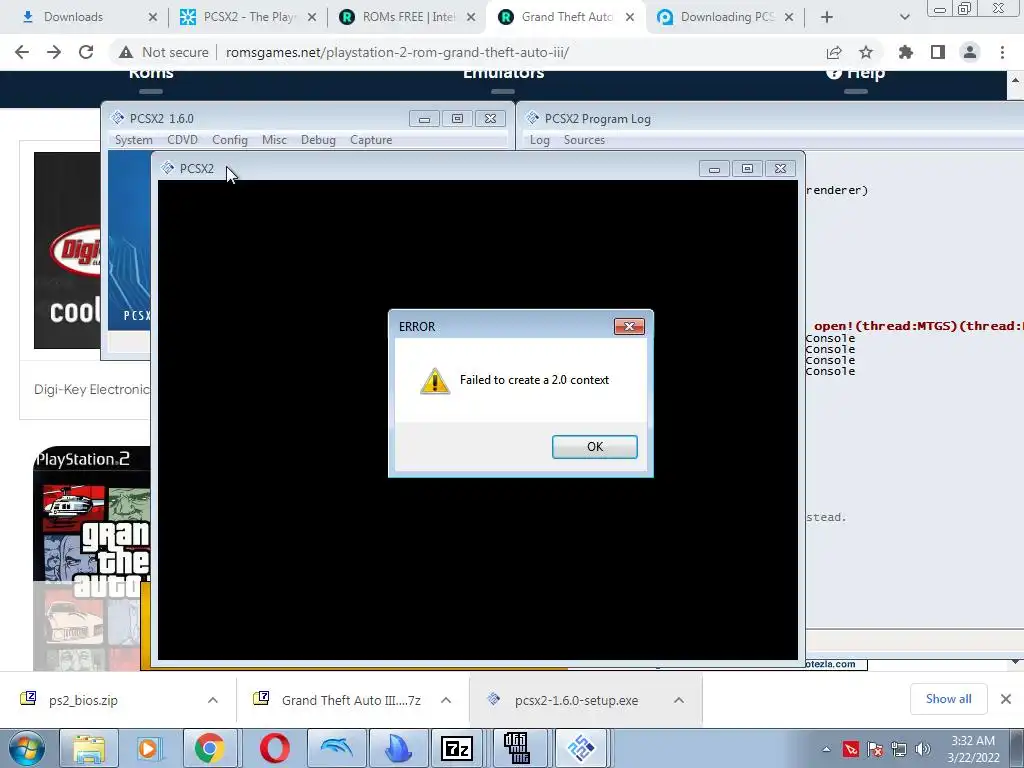Open the Debug menu in PCSX2
The width and height of the screenshot is (1024, 768).
tap(318, 140)
